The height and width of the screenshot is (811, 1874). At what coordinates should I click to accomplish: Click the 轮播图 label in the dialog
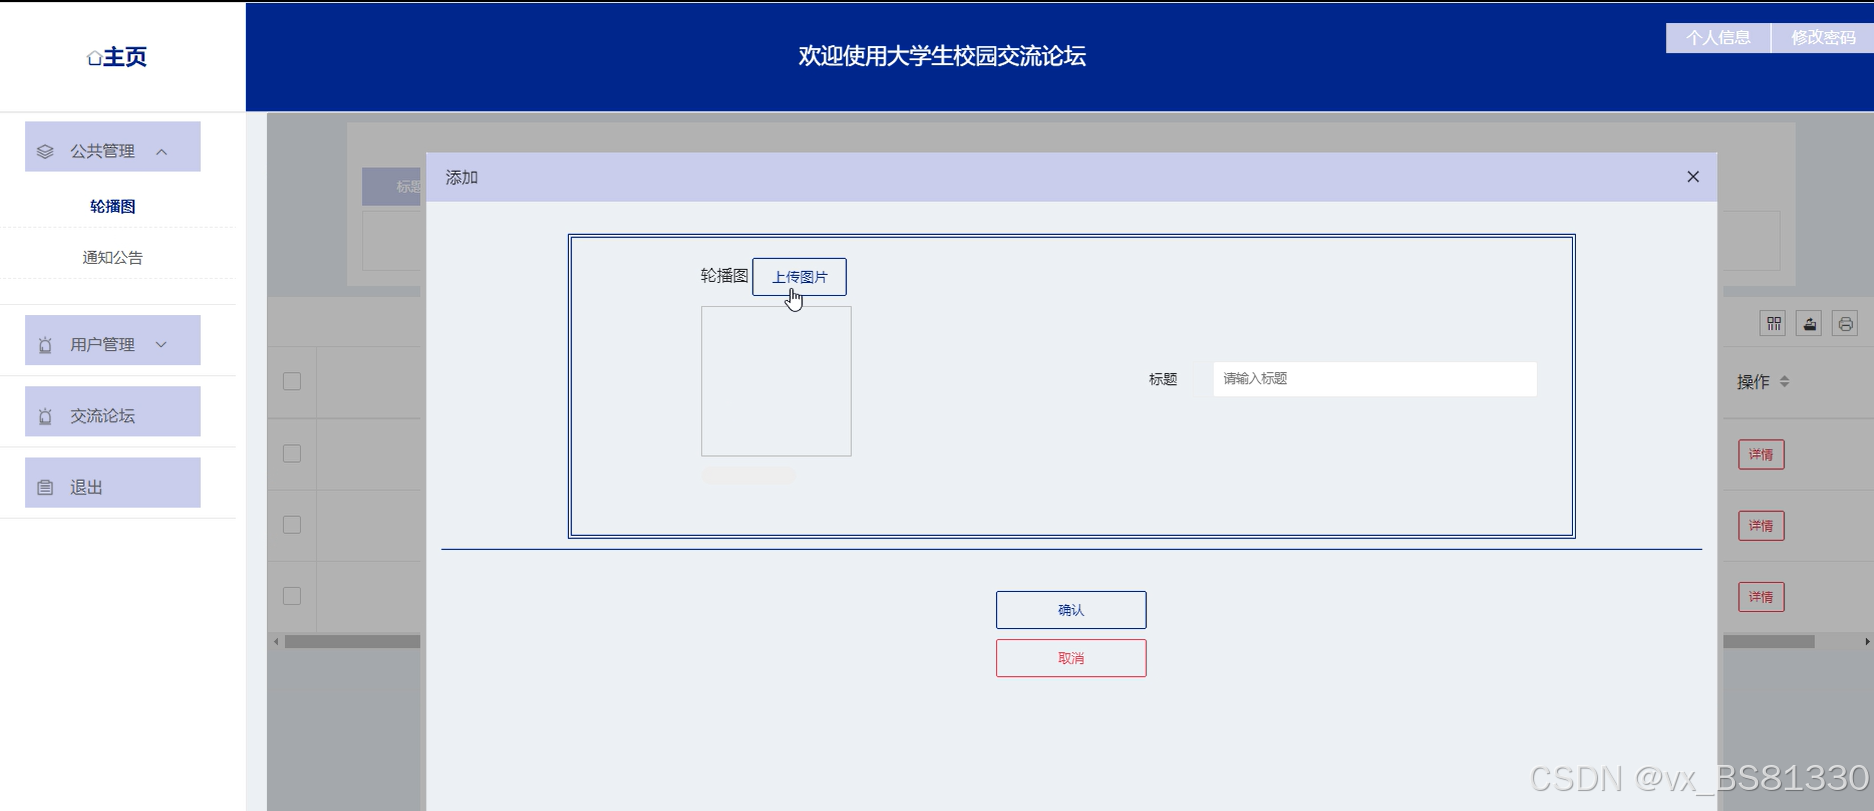[724, 275]
